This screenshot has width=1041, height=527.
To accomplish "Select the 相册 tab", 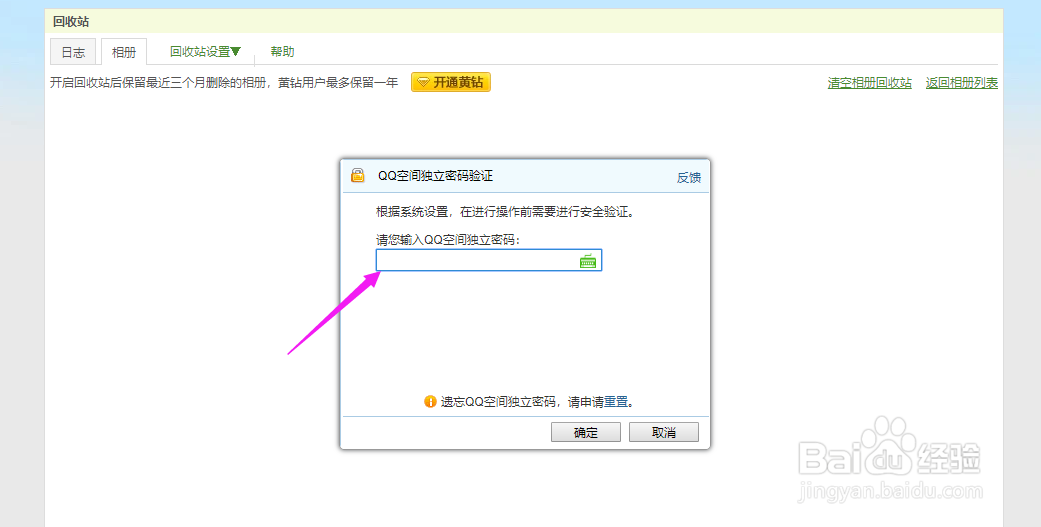I will click(x=124, y=52).
